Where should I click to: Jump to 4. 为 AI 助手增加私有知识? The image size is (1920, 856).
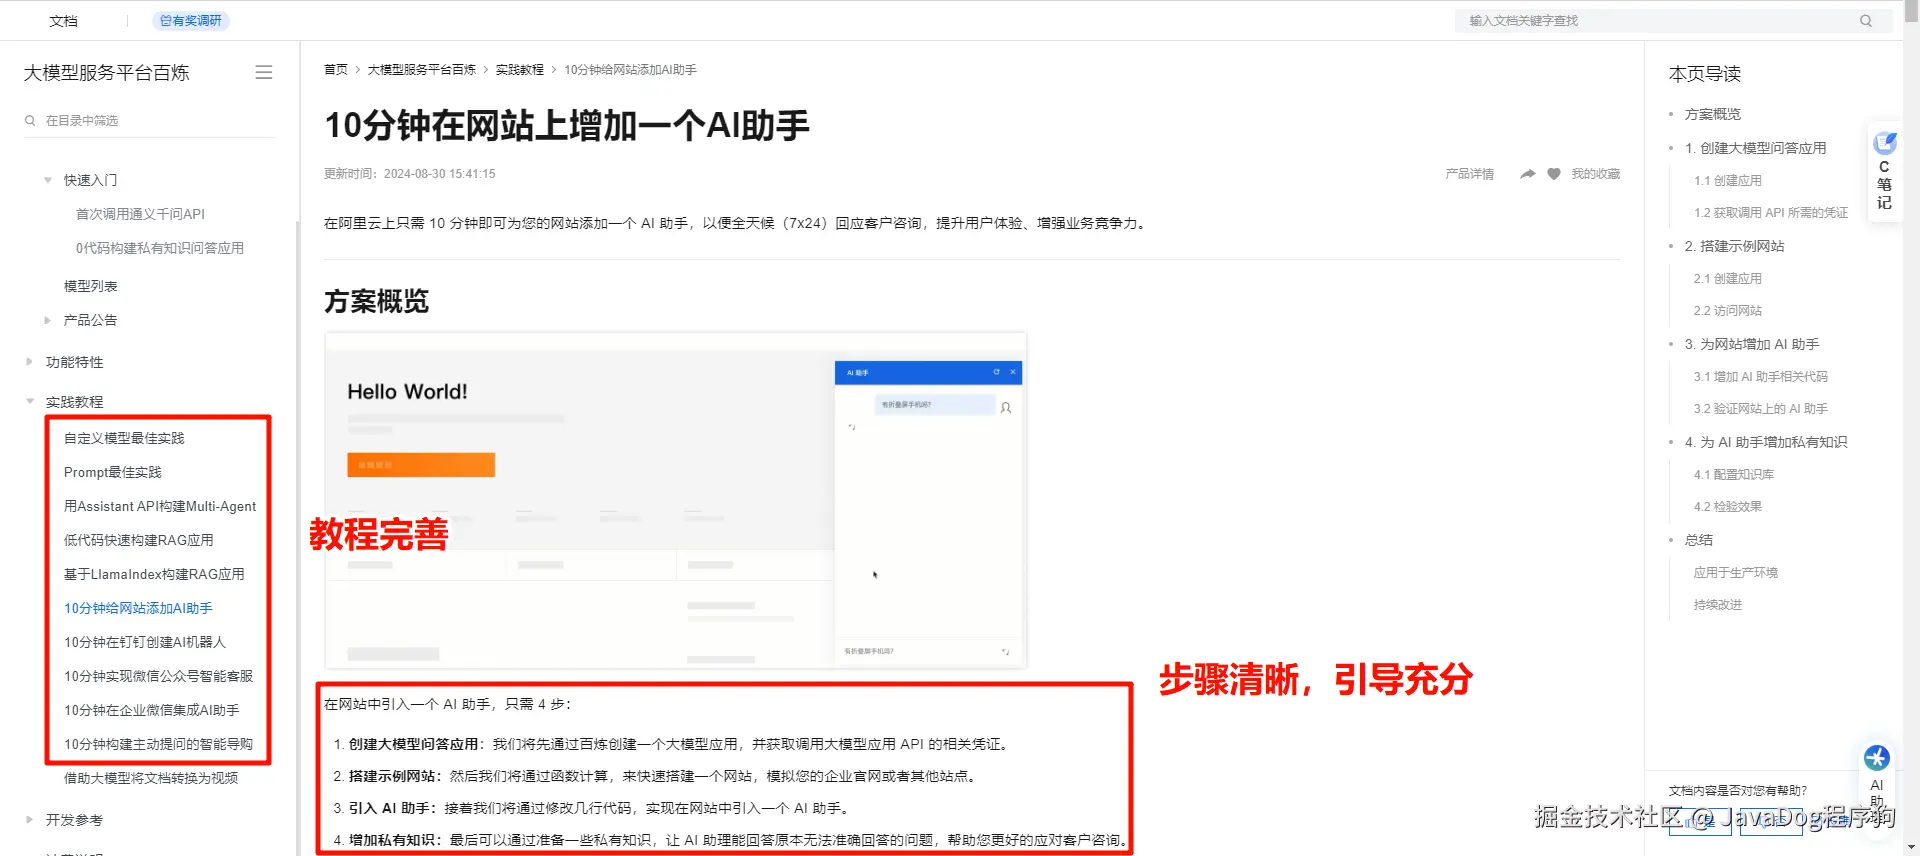(x=1765, y=442)
